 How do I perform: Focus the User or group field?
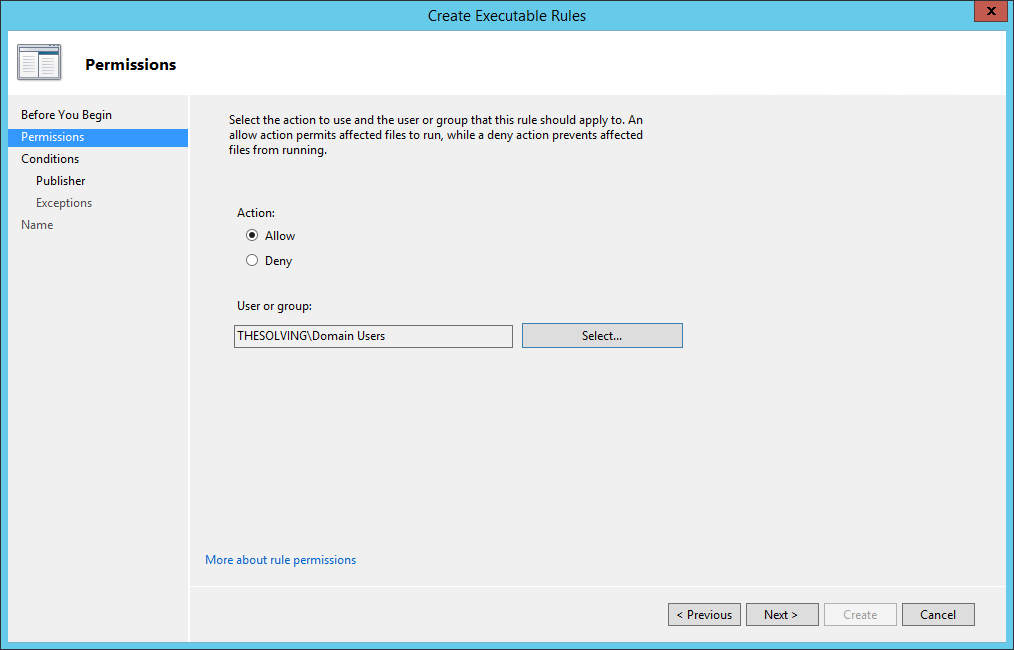(373, 336)
